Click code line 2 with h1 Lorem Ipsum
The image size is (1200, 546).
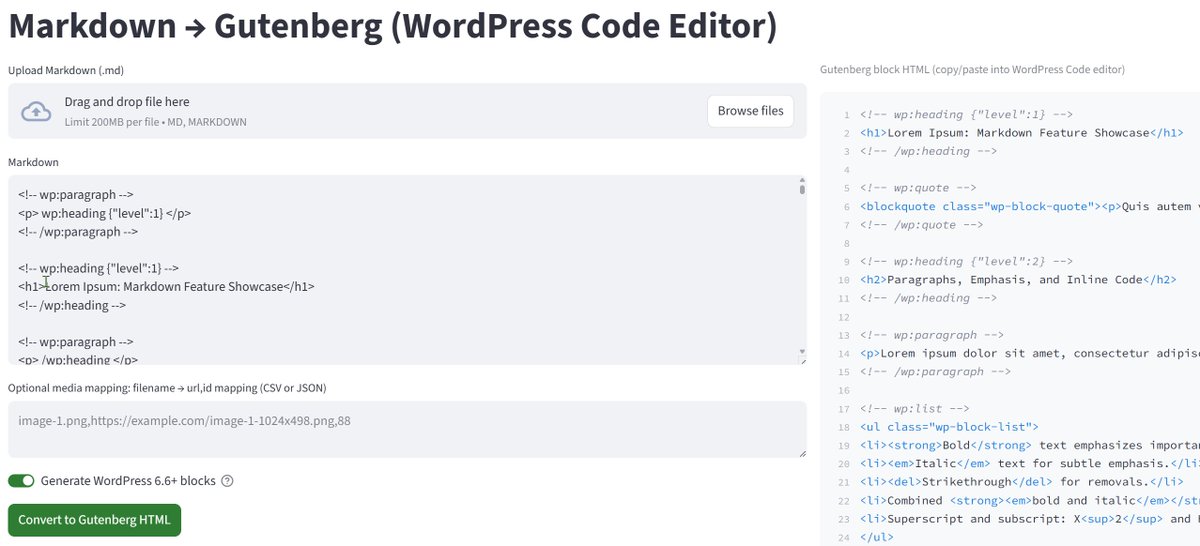pos(1022,133)
